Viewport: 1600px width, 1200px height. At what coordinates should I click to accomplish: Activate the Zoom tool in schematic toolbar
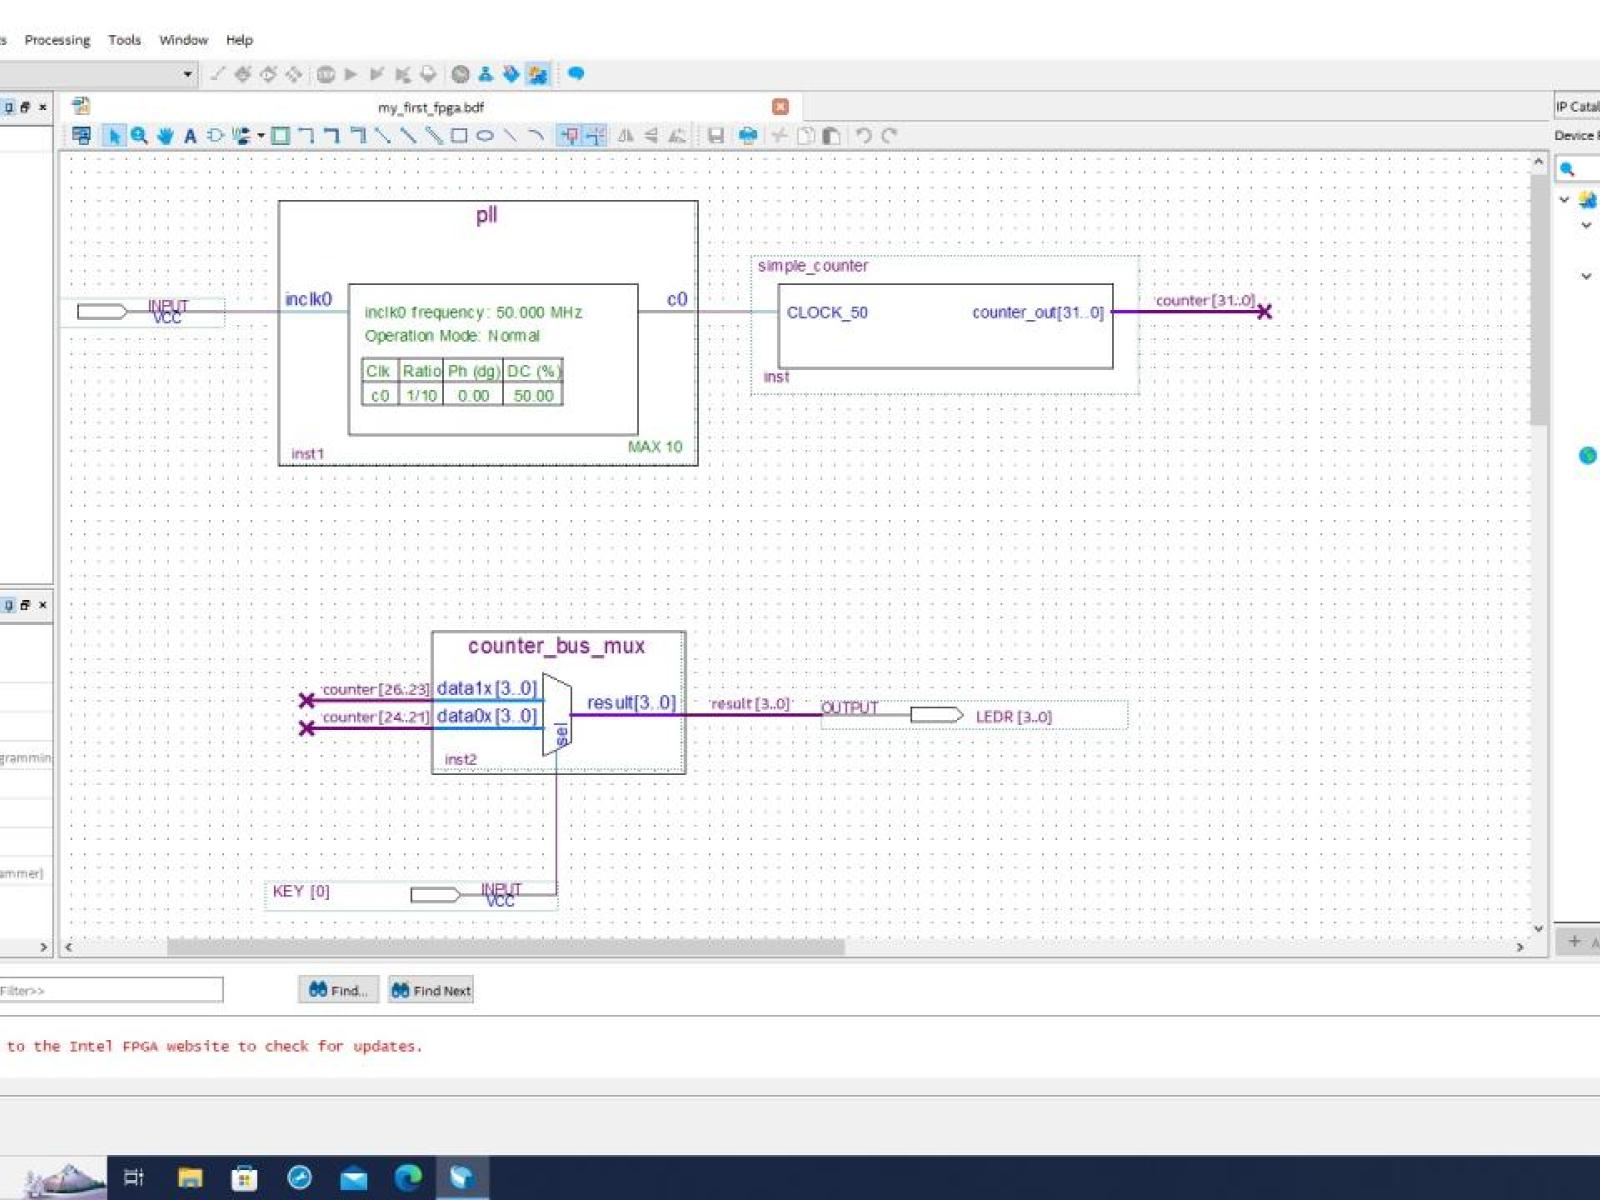[139, 136]
